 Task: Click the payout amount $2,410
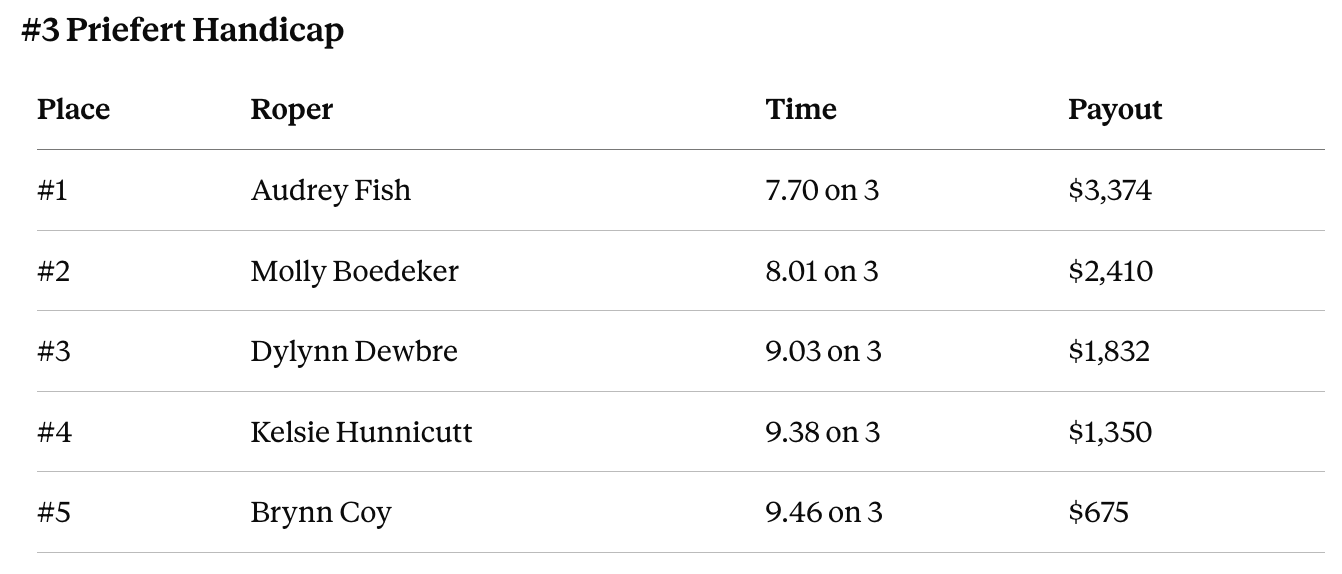tap(1110, 271)
